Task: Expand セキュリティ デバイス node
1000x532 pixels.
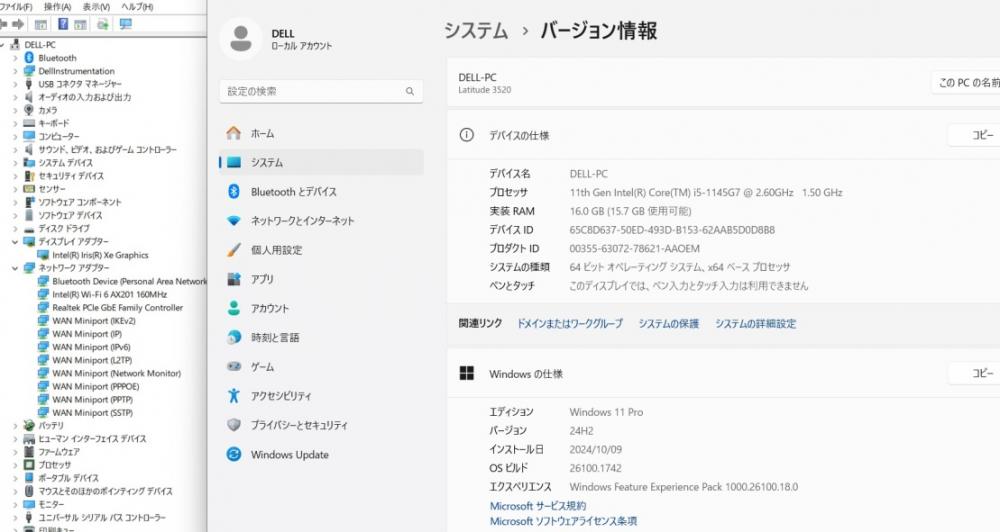Action: point(15,176)
